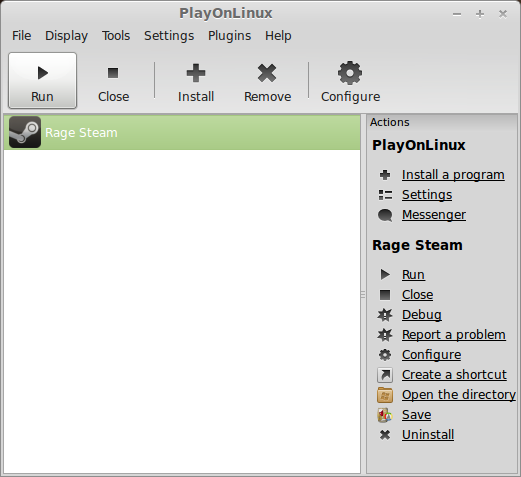Click the Install plus icon in toolbar
521x477 pixels.
click(196, 73)
